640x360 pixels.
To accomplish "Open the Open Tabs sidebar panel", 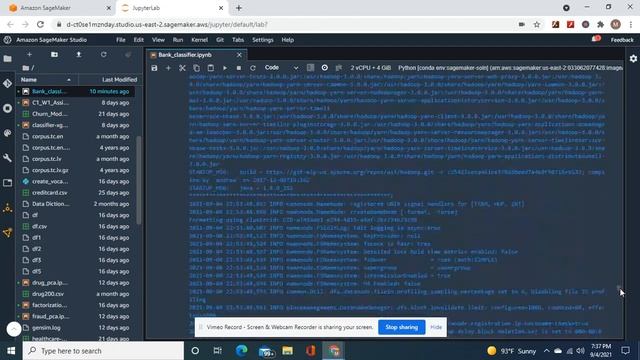I will (x=7, y=183).
